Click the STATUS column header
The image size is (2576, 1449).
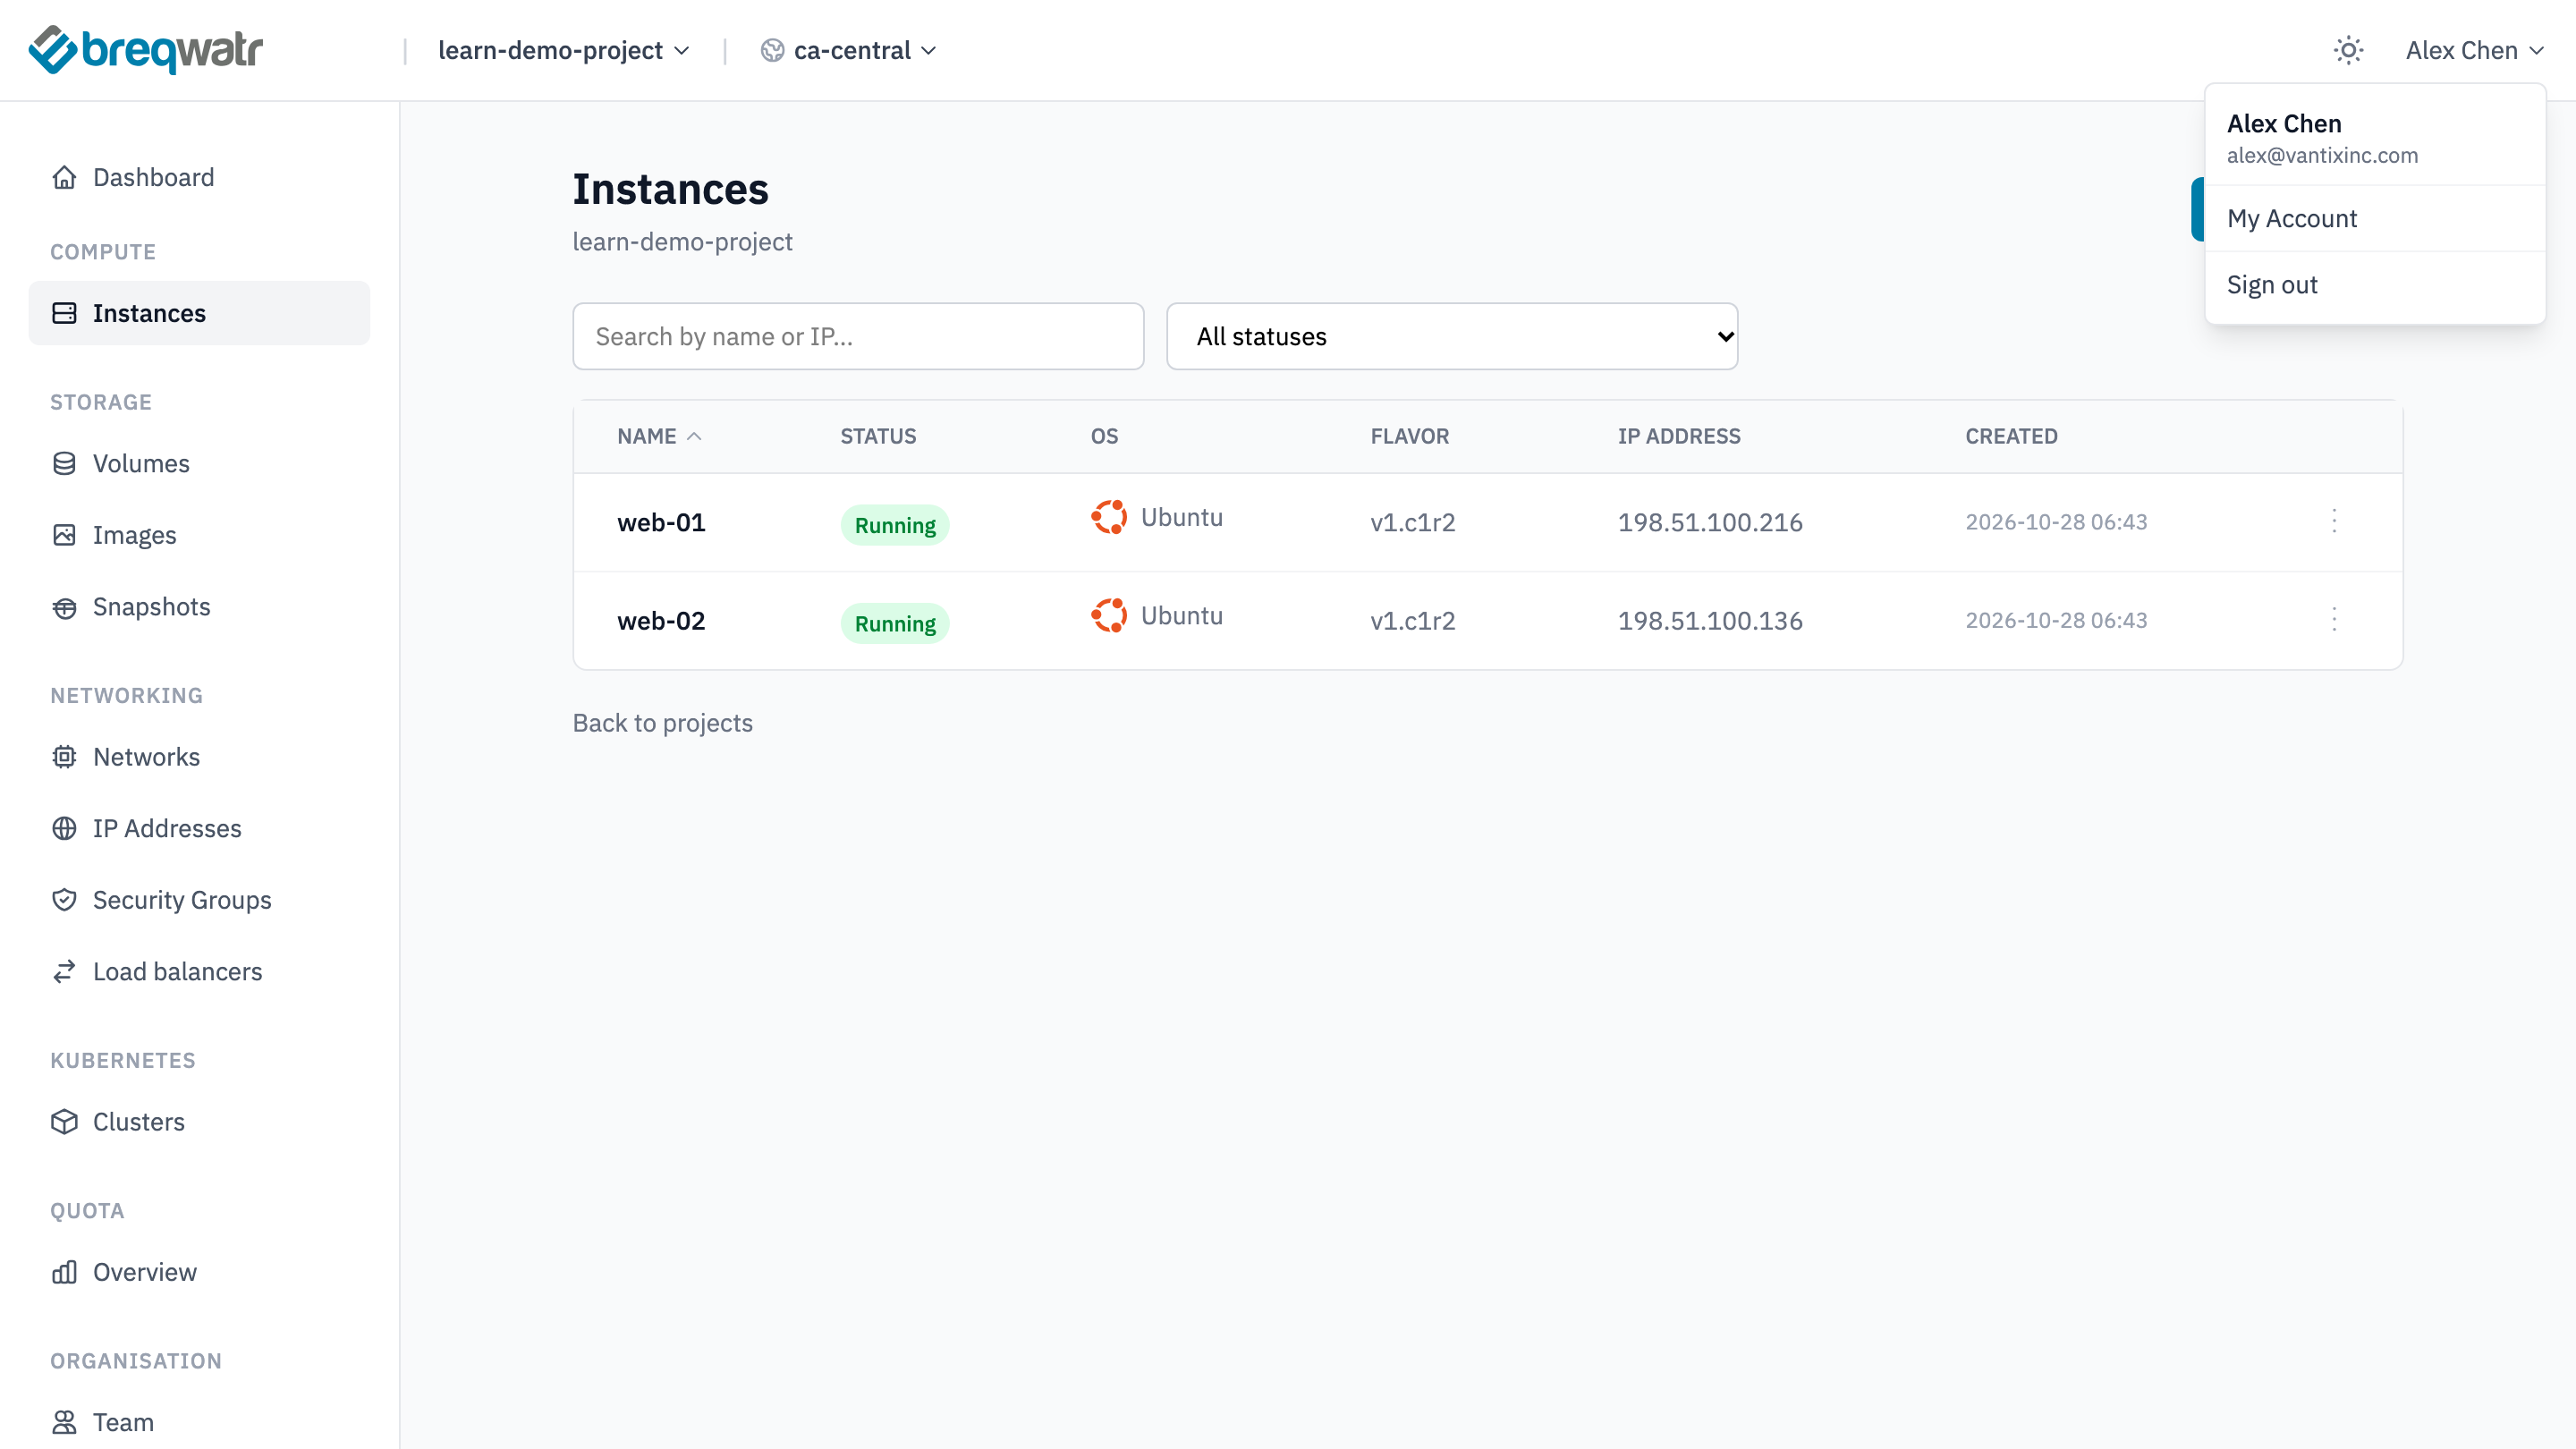click(x=878, y=436)
